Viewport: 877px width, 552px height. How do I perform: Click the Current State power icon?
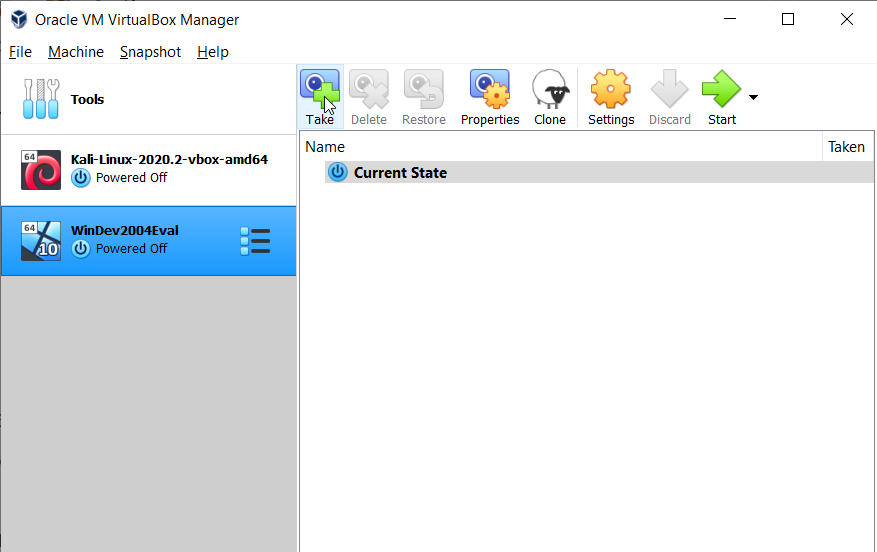tap(337, 172)
